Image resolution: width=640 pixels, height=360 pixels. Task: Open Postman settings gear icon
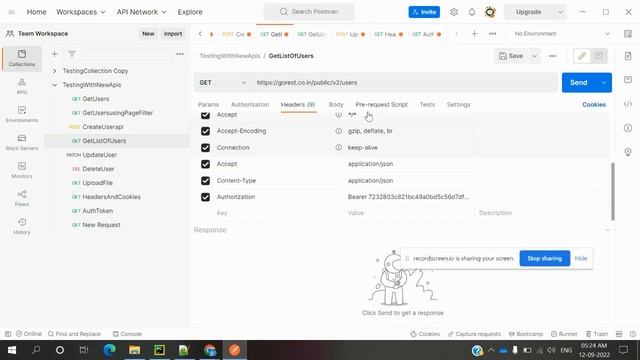[x=454, y=12]
